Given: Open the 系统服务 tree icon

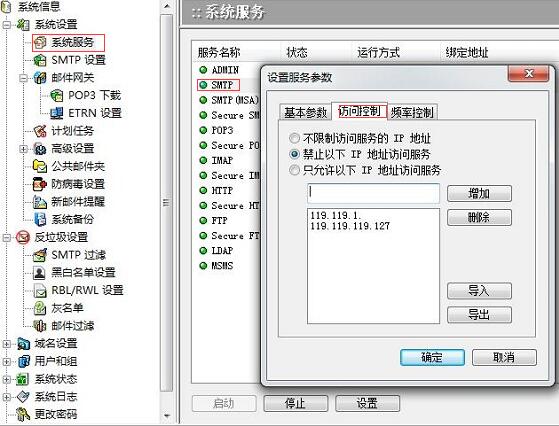Looking at the screenshot, I should [40, 42].
